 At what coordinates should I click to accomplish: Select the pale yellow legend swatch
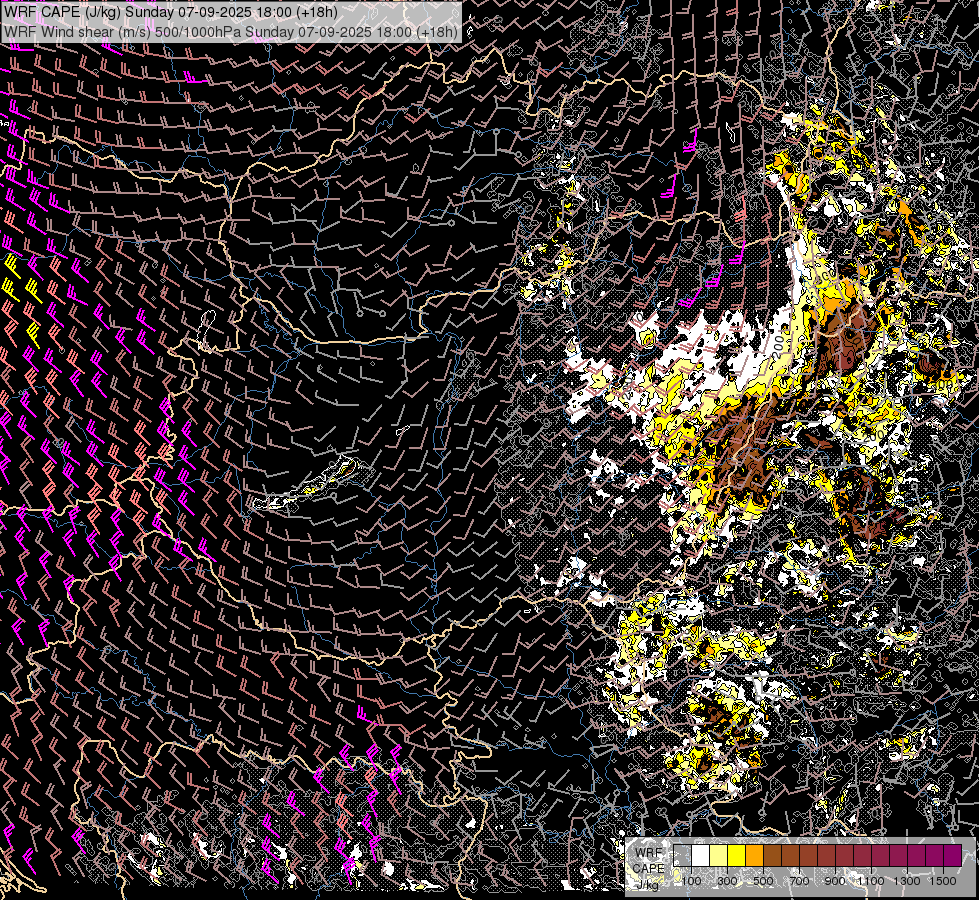719,855
